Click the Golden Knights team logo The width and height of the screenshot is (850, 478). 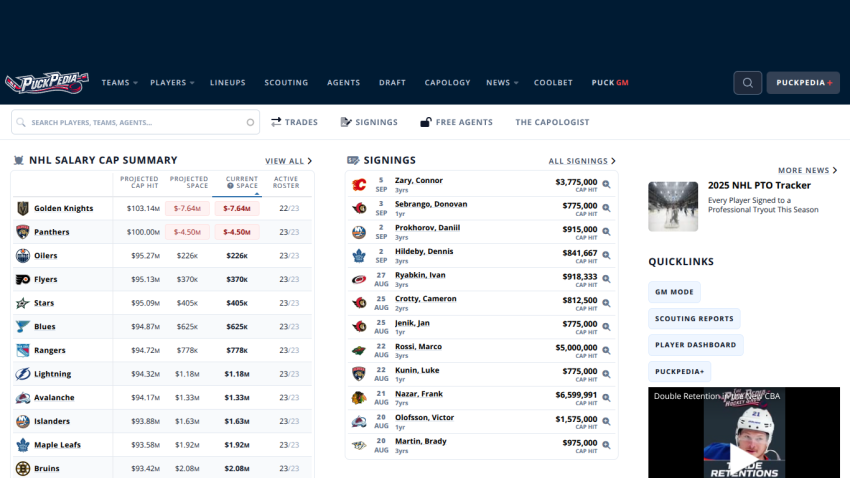22,208
